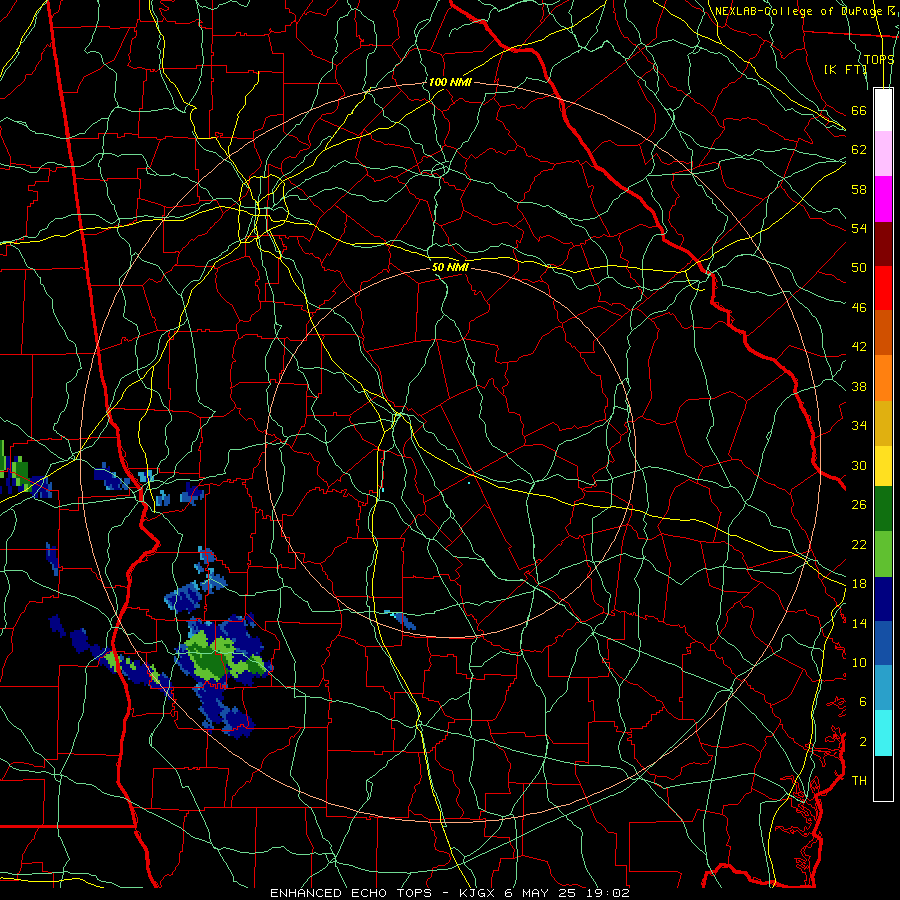Image resolution: width=900 pixels, height=900 pixels.
Task: Click the 19:02 timestamp
Action: point(608,893)
